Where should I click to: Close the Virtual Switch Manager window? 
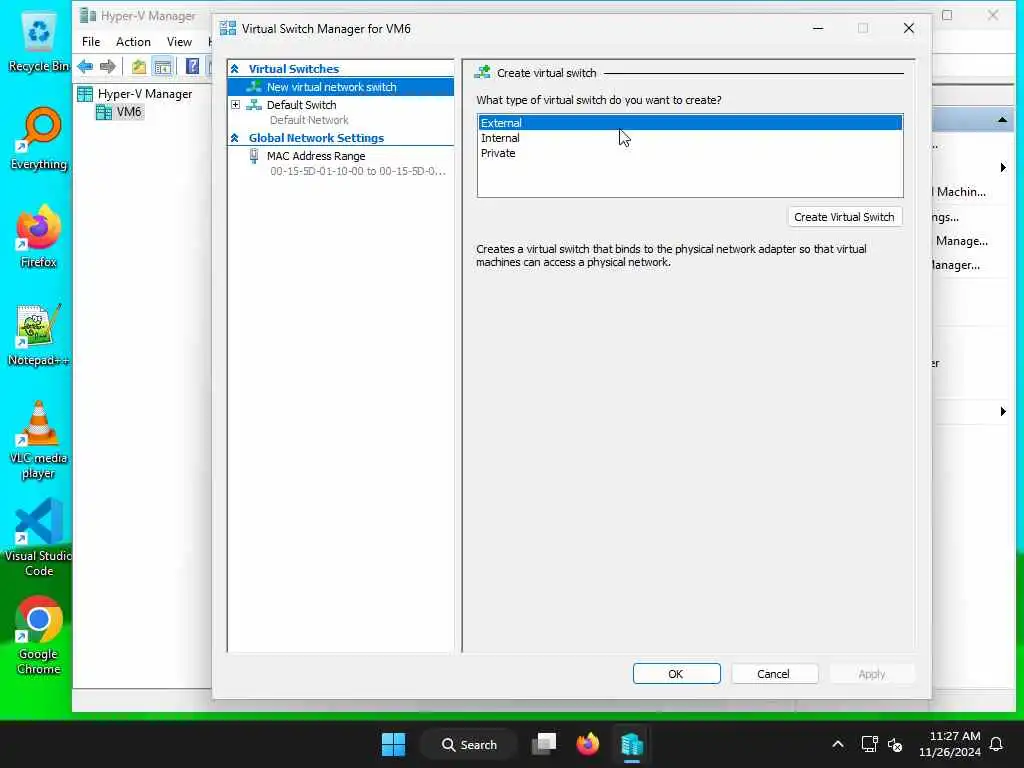coord(908,28)
